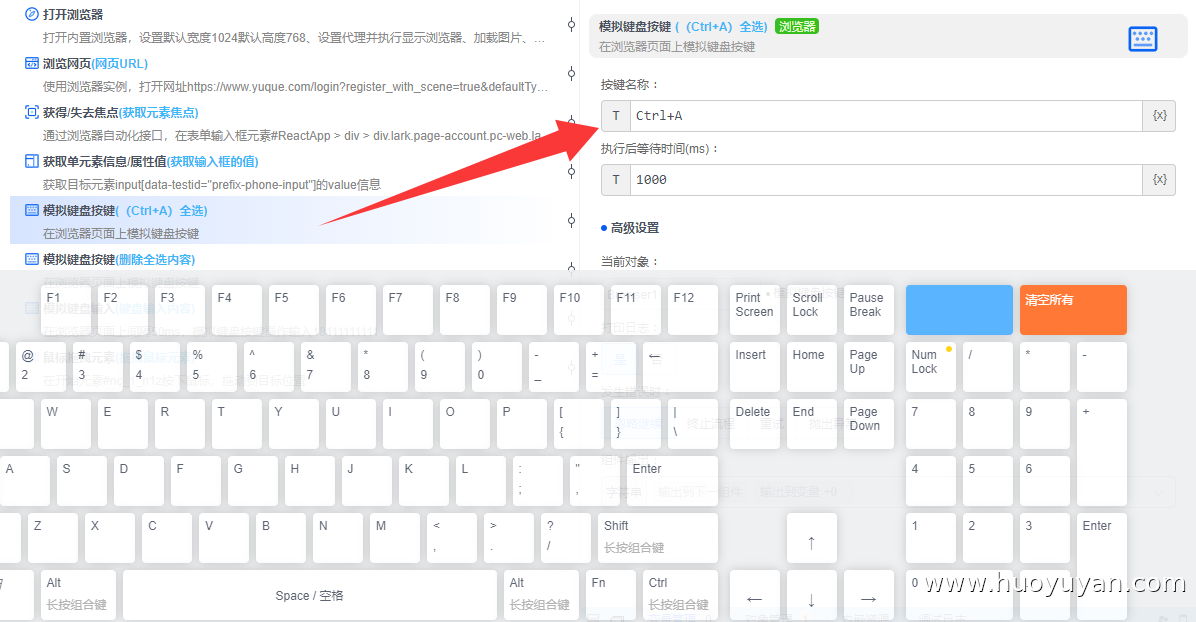
Task: Click the F12 key
Action: tap(693, 310)
